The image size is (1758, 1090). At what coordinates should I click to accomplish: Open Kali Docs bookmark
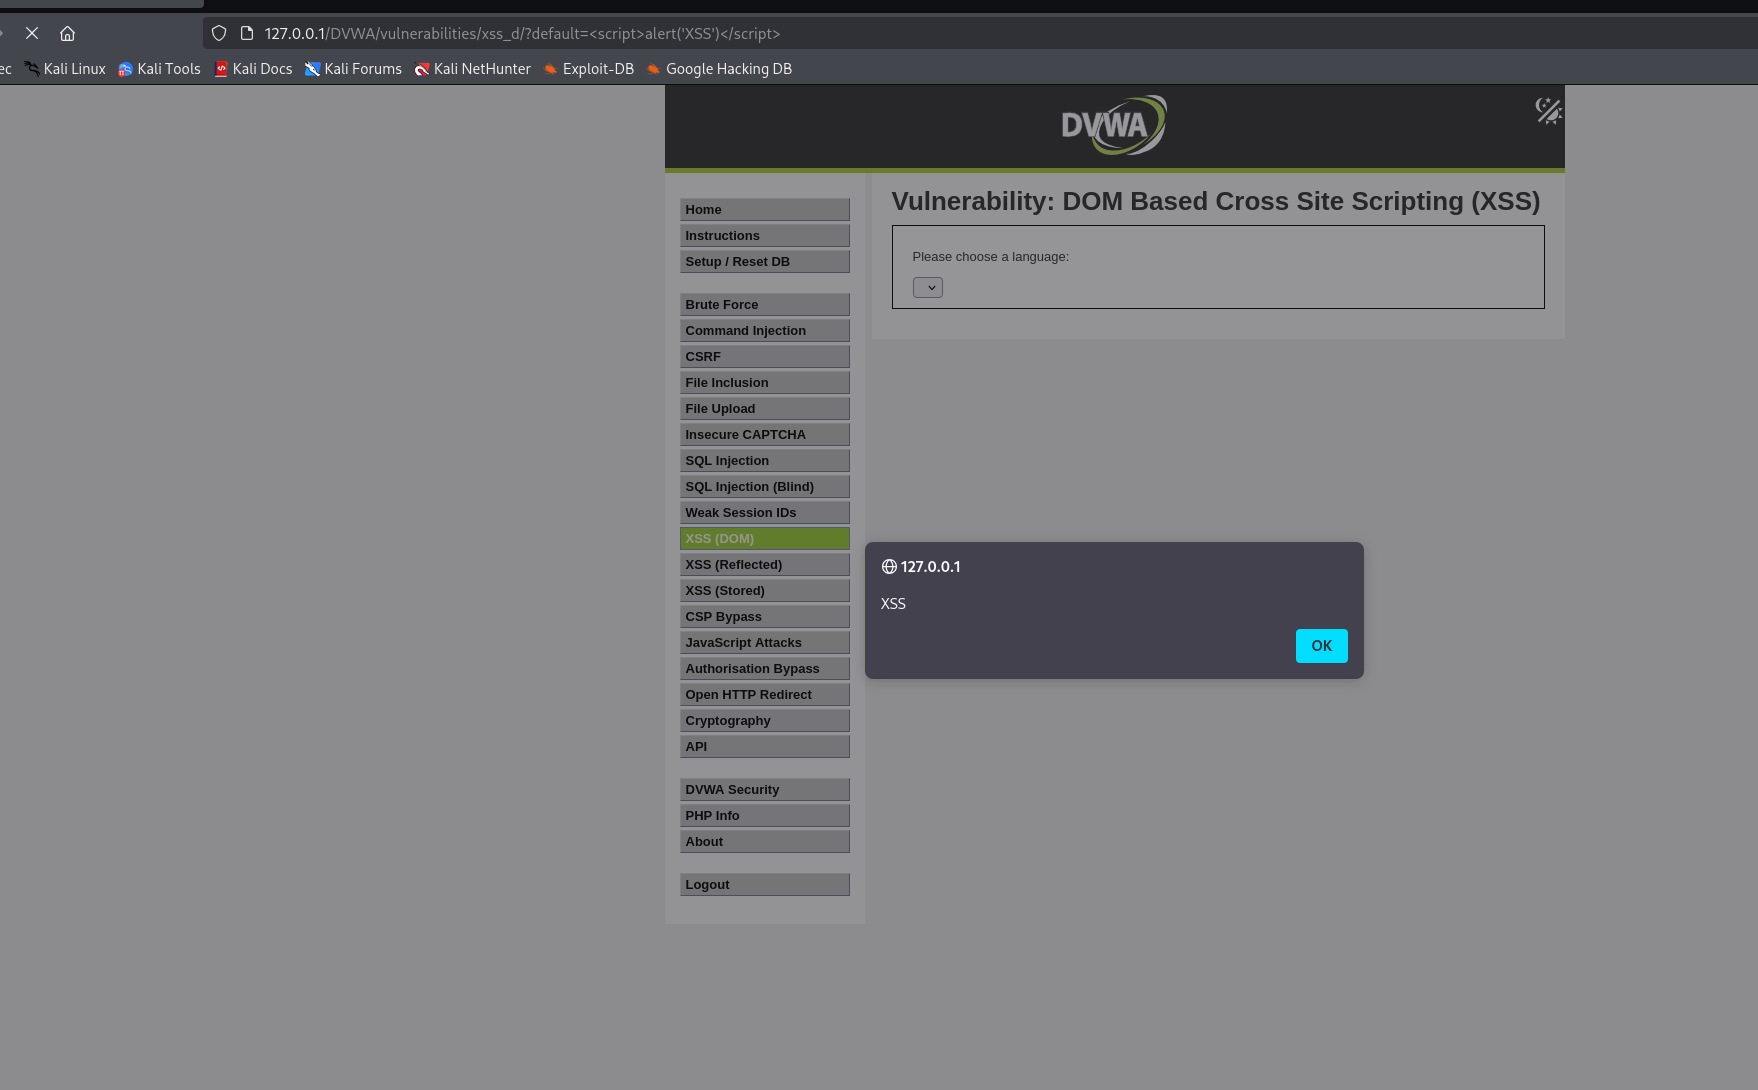(x=253, y=69)
